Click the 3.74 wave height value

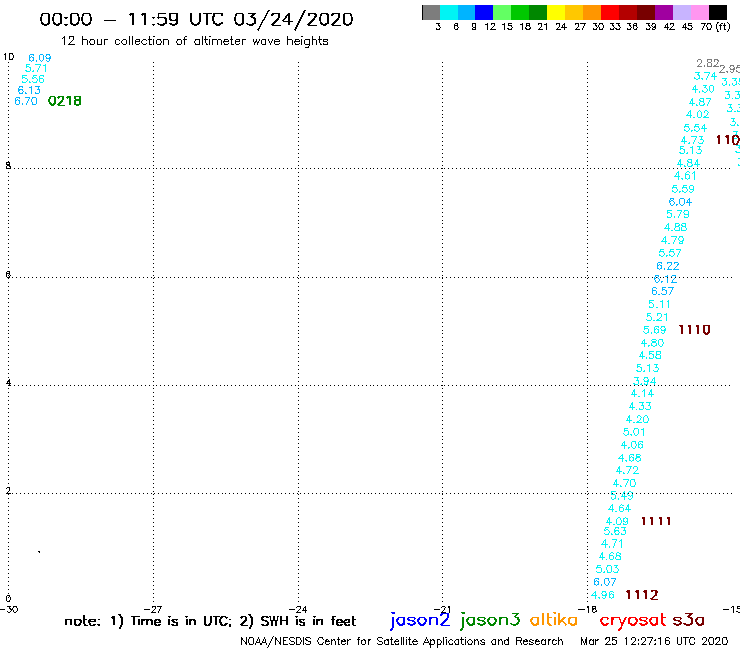[705, 76]
